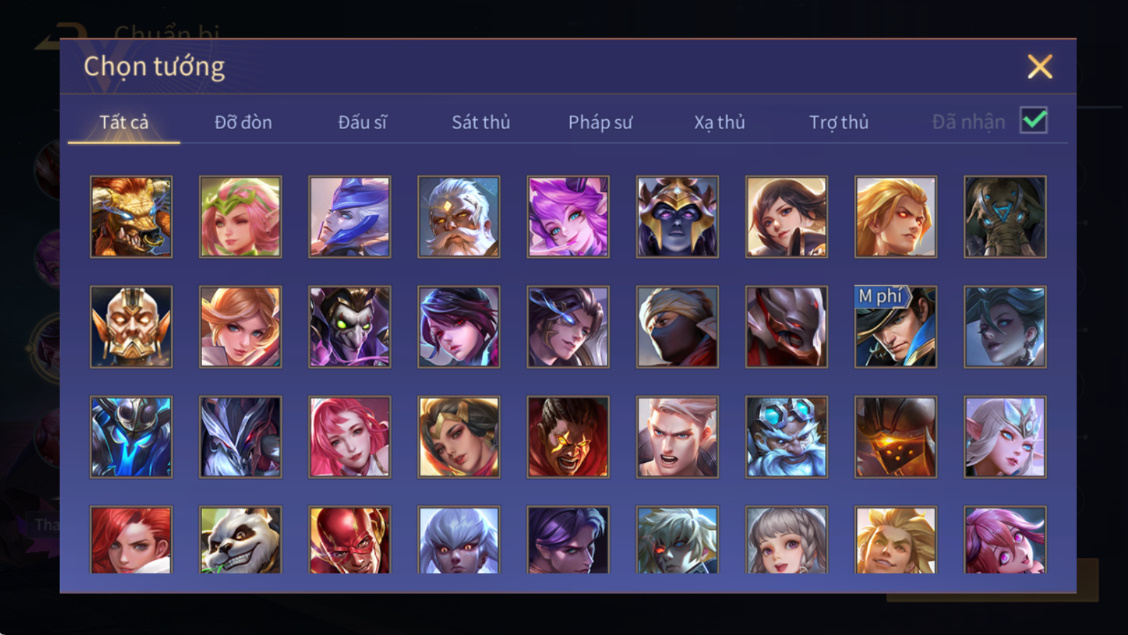Choose the hero marked "M phí"
The image size is (1128, 635).
coord(896,326)
